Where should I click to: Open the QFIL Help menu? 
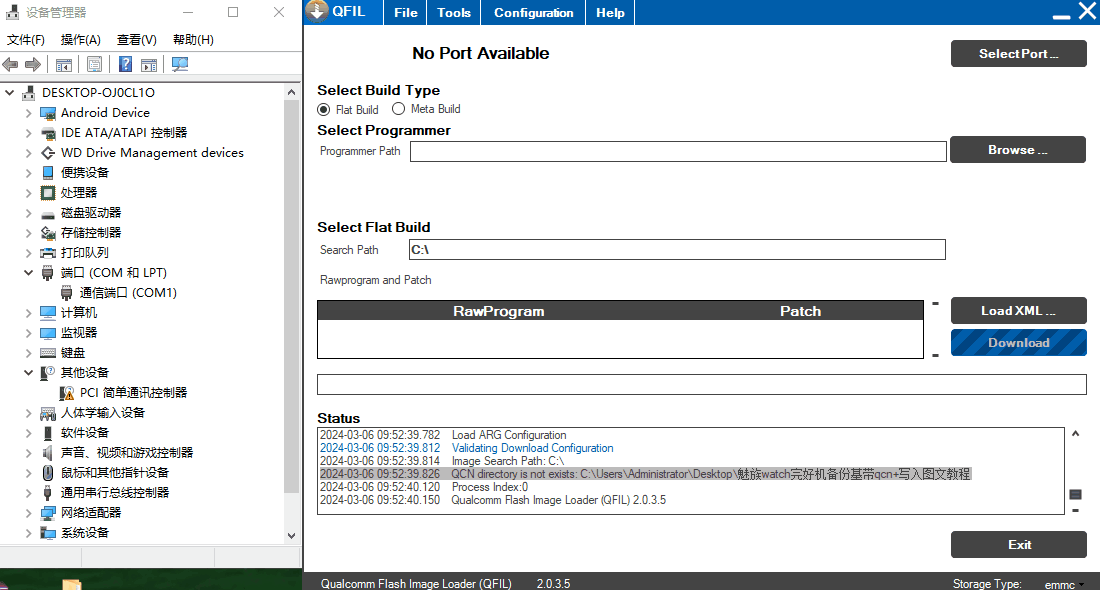[x=610, y=13]
